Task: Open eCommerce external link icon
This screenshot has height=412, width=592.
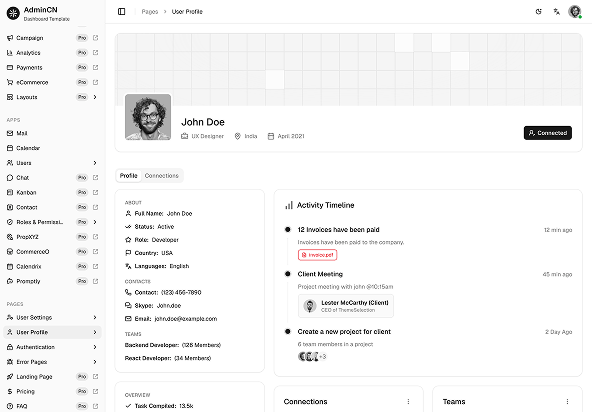Action: [x=96, y=82]
